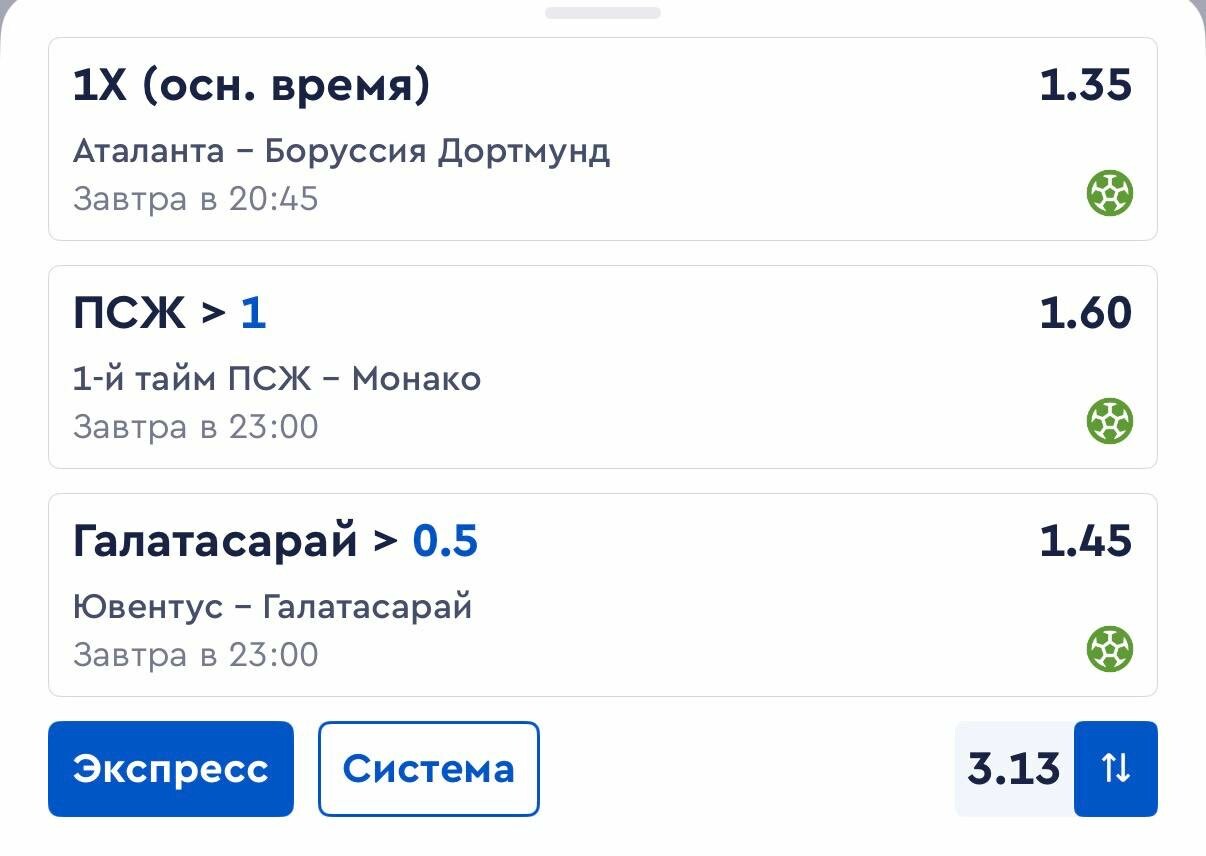Screen dimensions: 1206x856
Task: Open the Ювентус – Галатасарай match
Action: (x=272, y=607)
